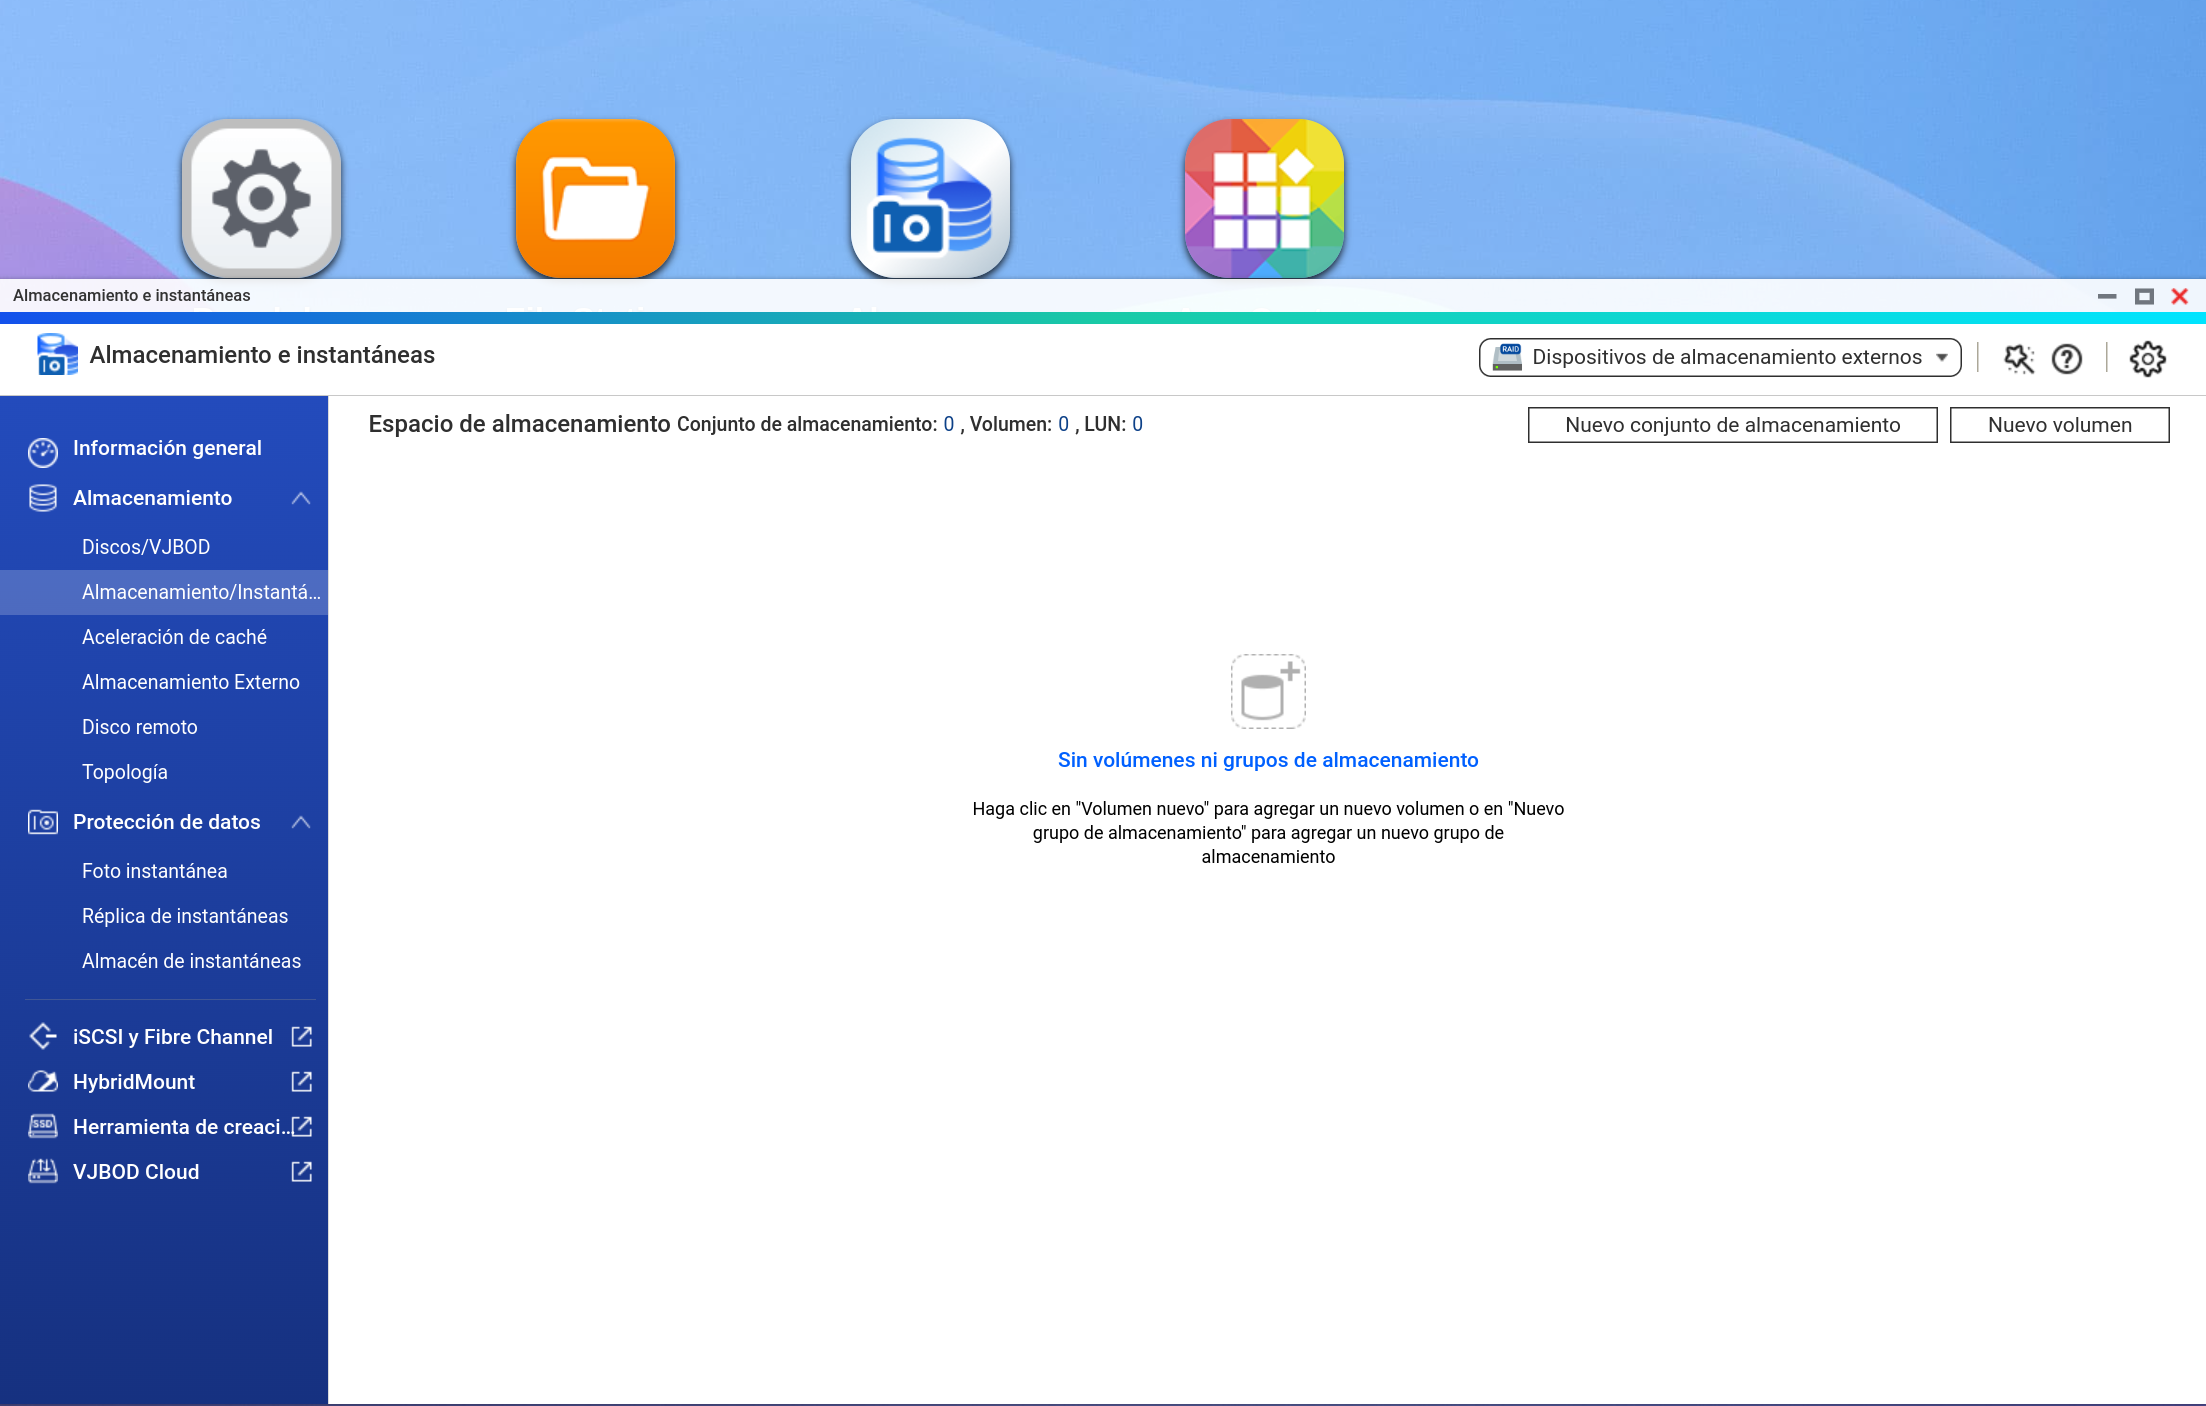The width and height of the screenshot is (2206, 1406).
Task: Click the Nuevo volumen button
Action: tap(2058, 425)
